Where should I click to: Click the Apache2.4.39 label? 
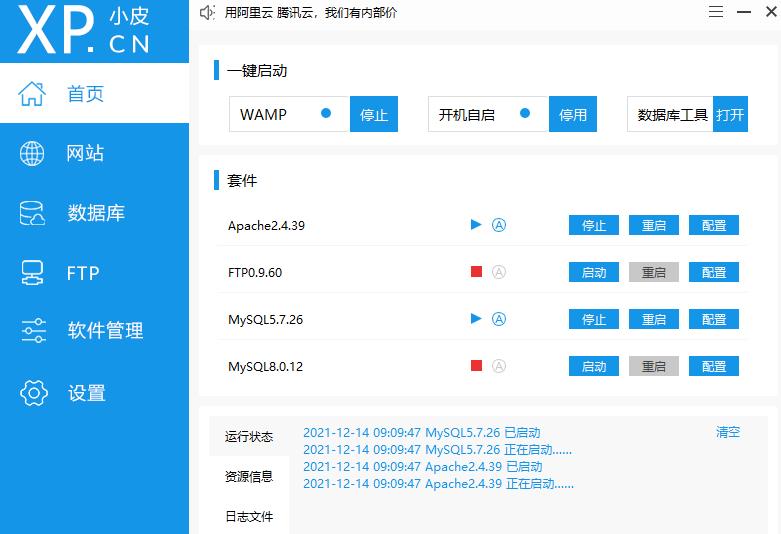(x=266, y=226)
